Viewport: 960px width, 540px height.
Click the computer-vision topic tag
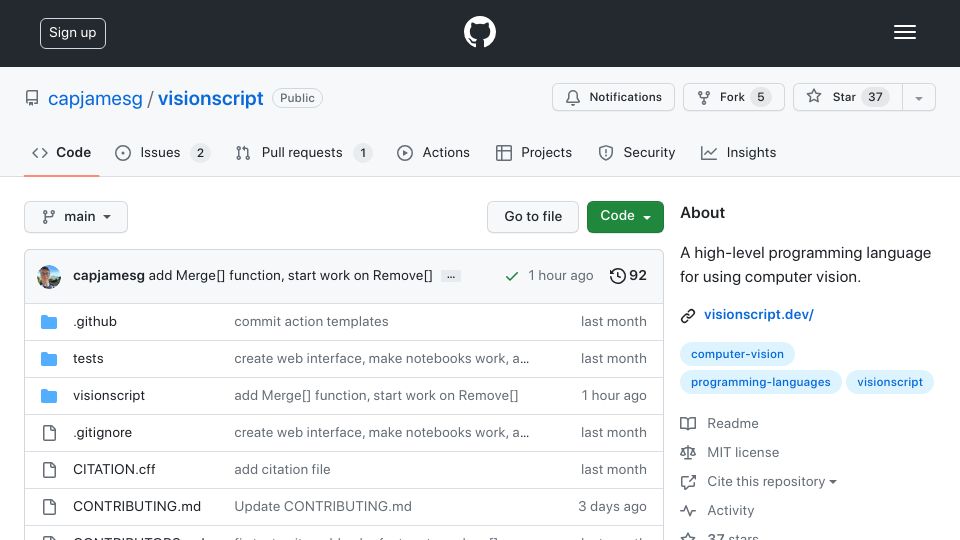pos(737,354)
